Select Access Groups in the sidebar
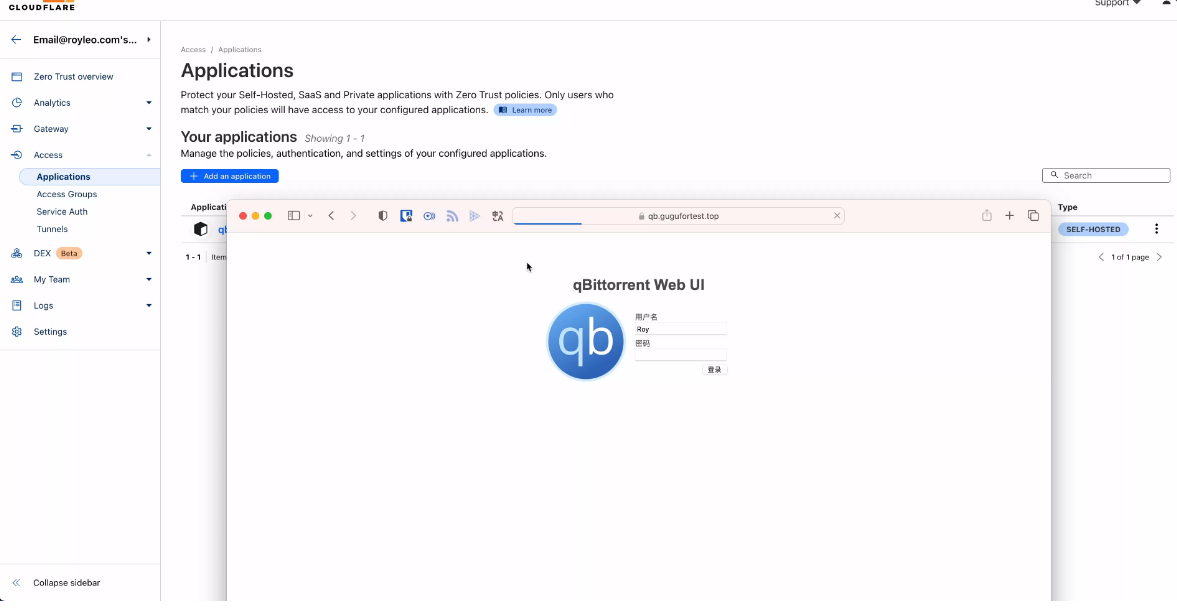The width and height of the screenshot is (1177, 610). (x=67, y=194)
